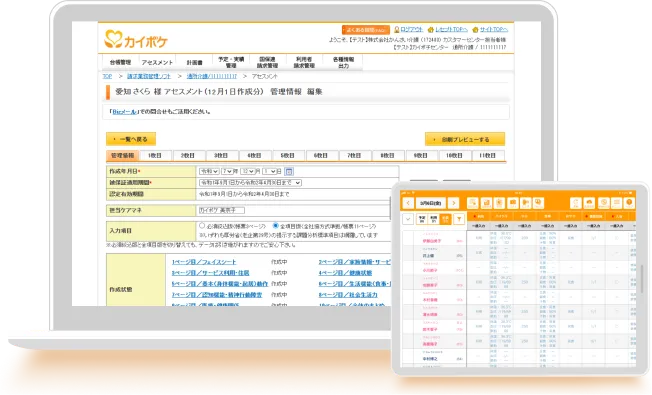Switch to the 6枚目 tab
Viewport: 652px width, 395px height.
321,156
